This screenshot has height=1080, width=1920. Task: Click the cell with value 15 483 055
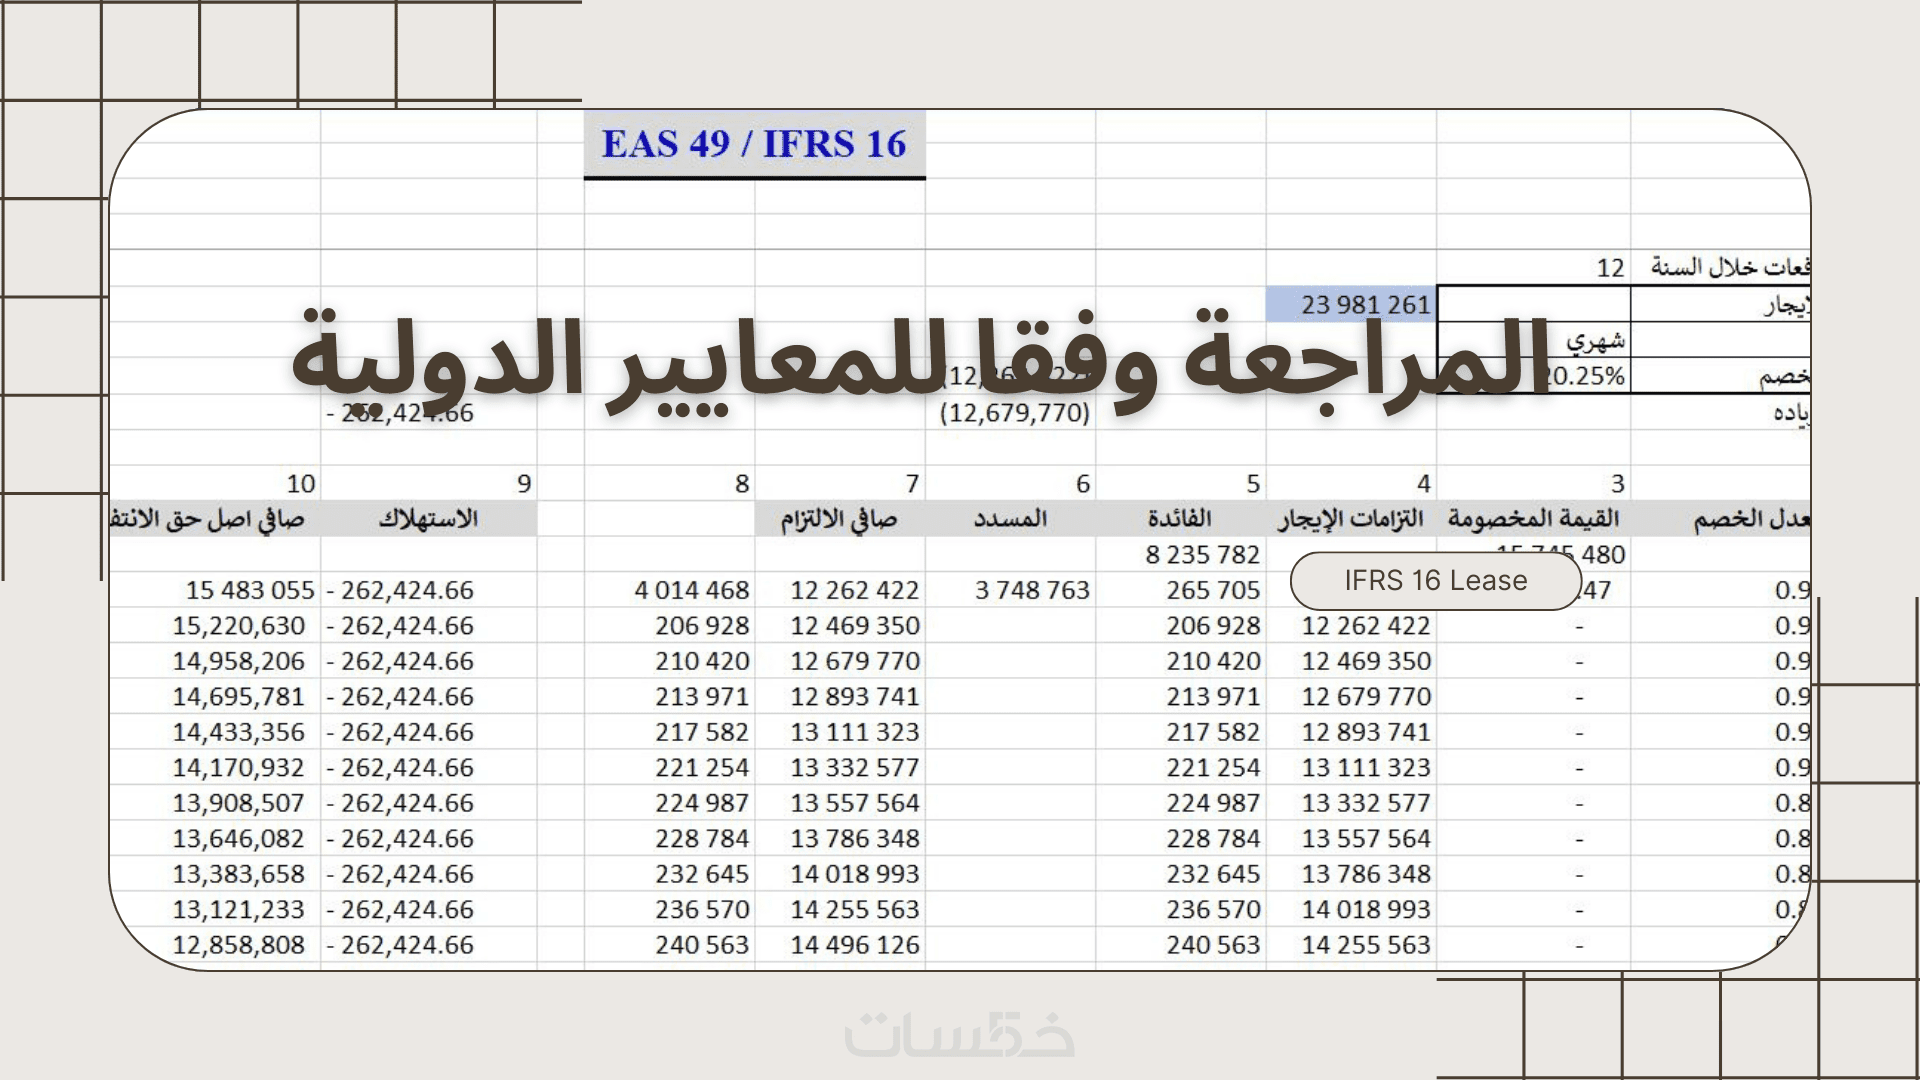[250, 591]
